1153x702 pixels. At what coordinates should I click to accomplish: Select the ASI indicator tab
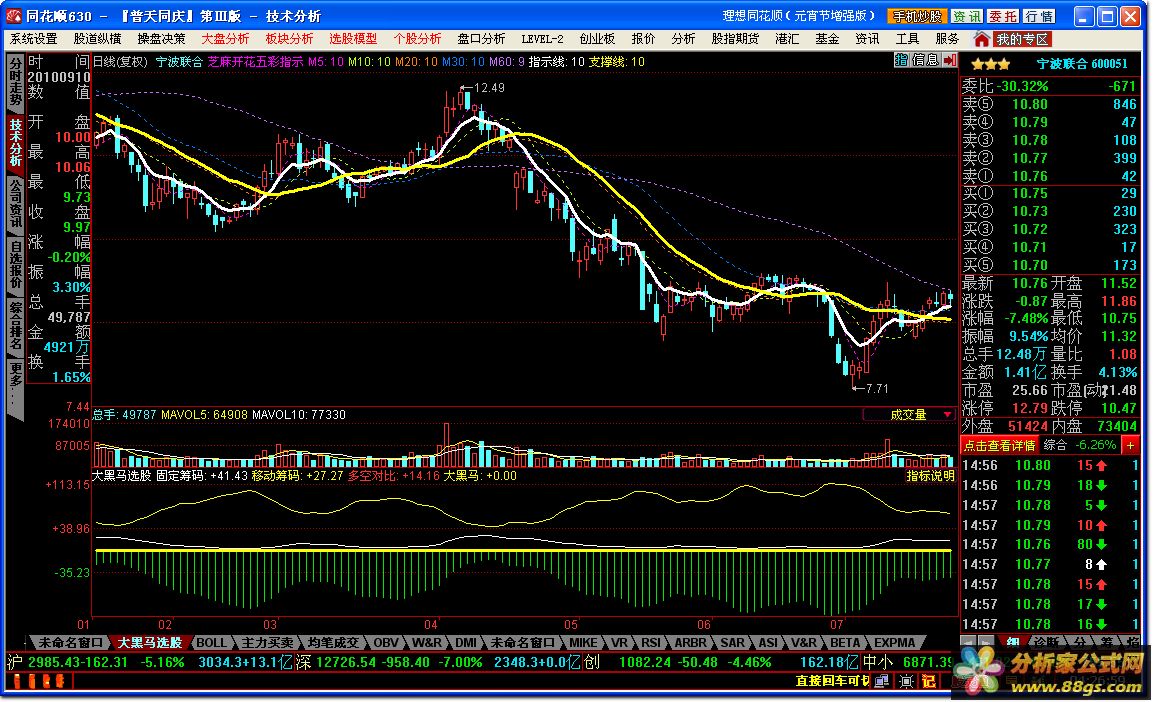tap(768, 642)
